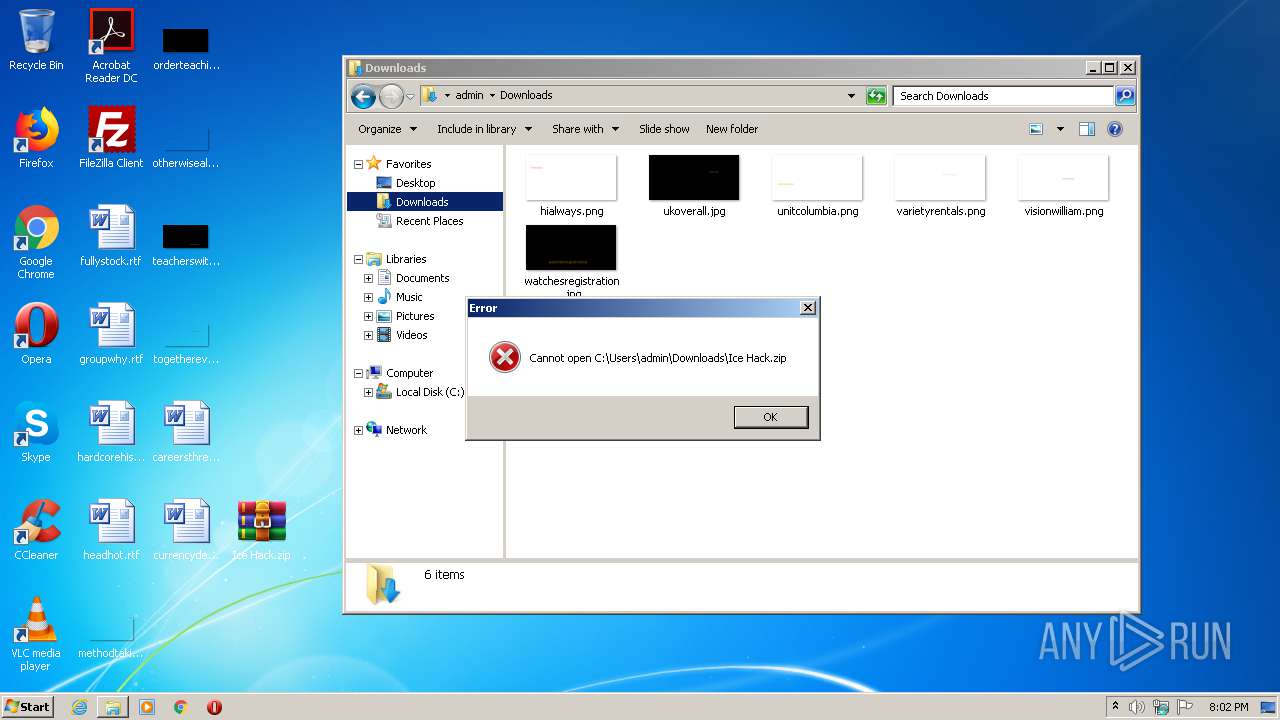Screen dimensions: 1280x720
Task: Refresh the Downloads folder view
Action: (876, 96)
